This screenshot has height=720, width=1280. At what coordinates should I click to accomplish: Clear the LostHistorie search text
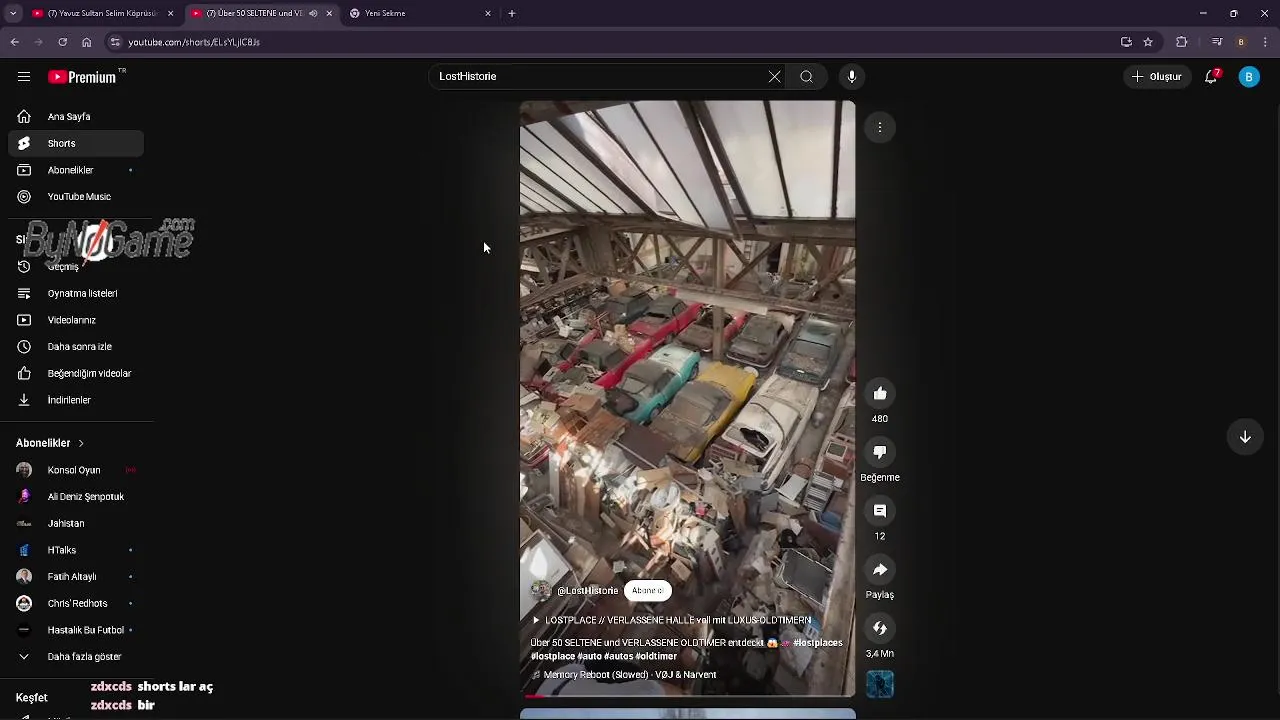(x=774, y=77)
